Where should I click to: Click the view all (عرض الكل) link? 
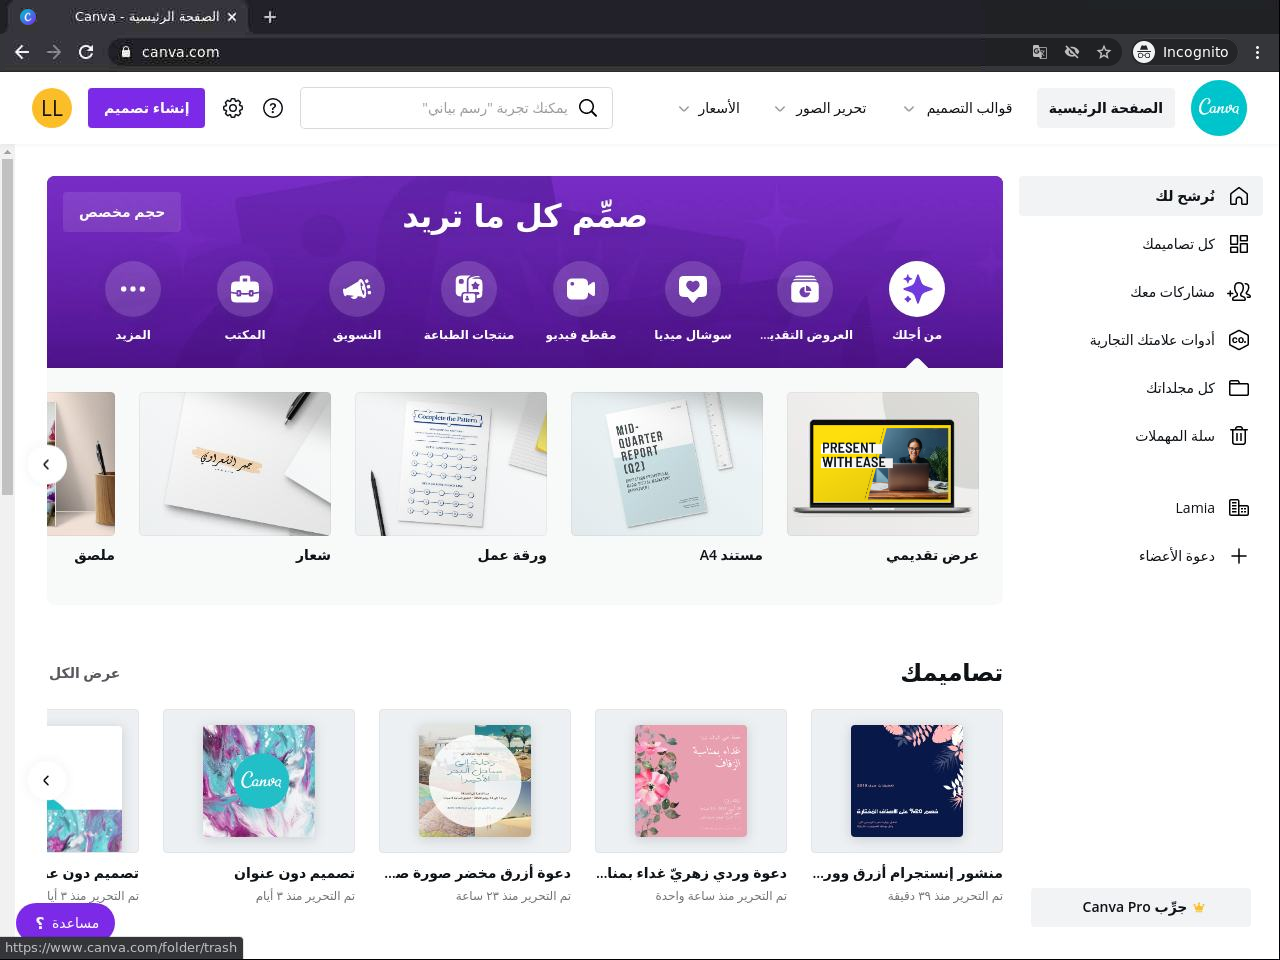tap(84, 673)
